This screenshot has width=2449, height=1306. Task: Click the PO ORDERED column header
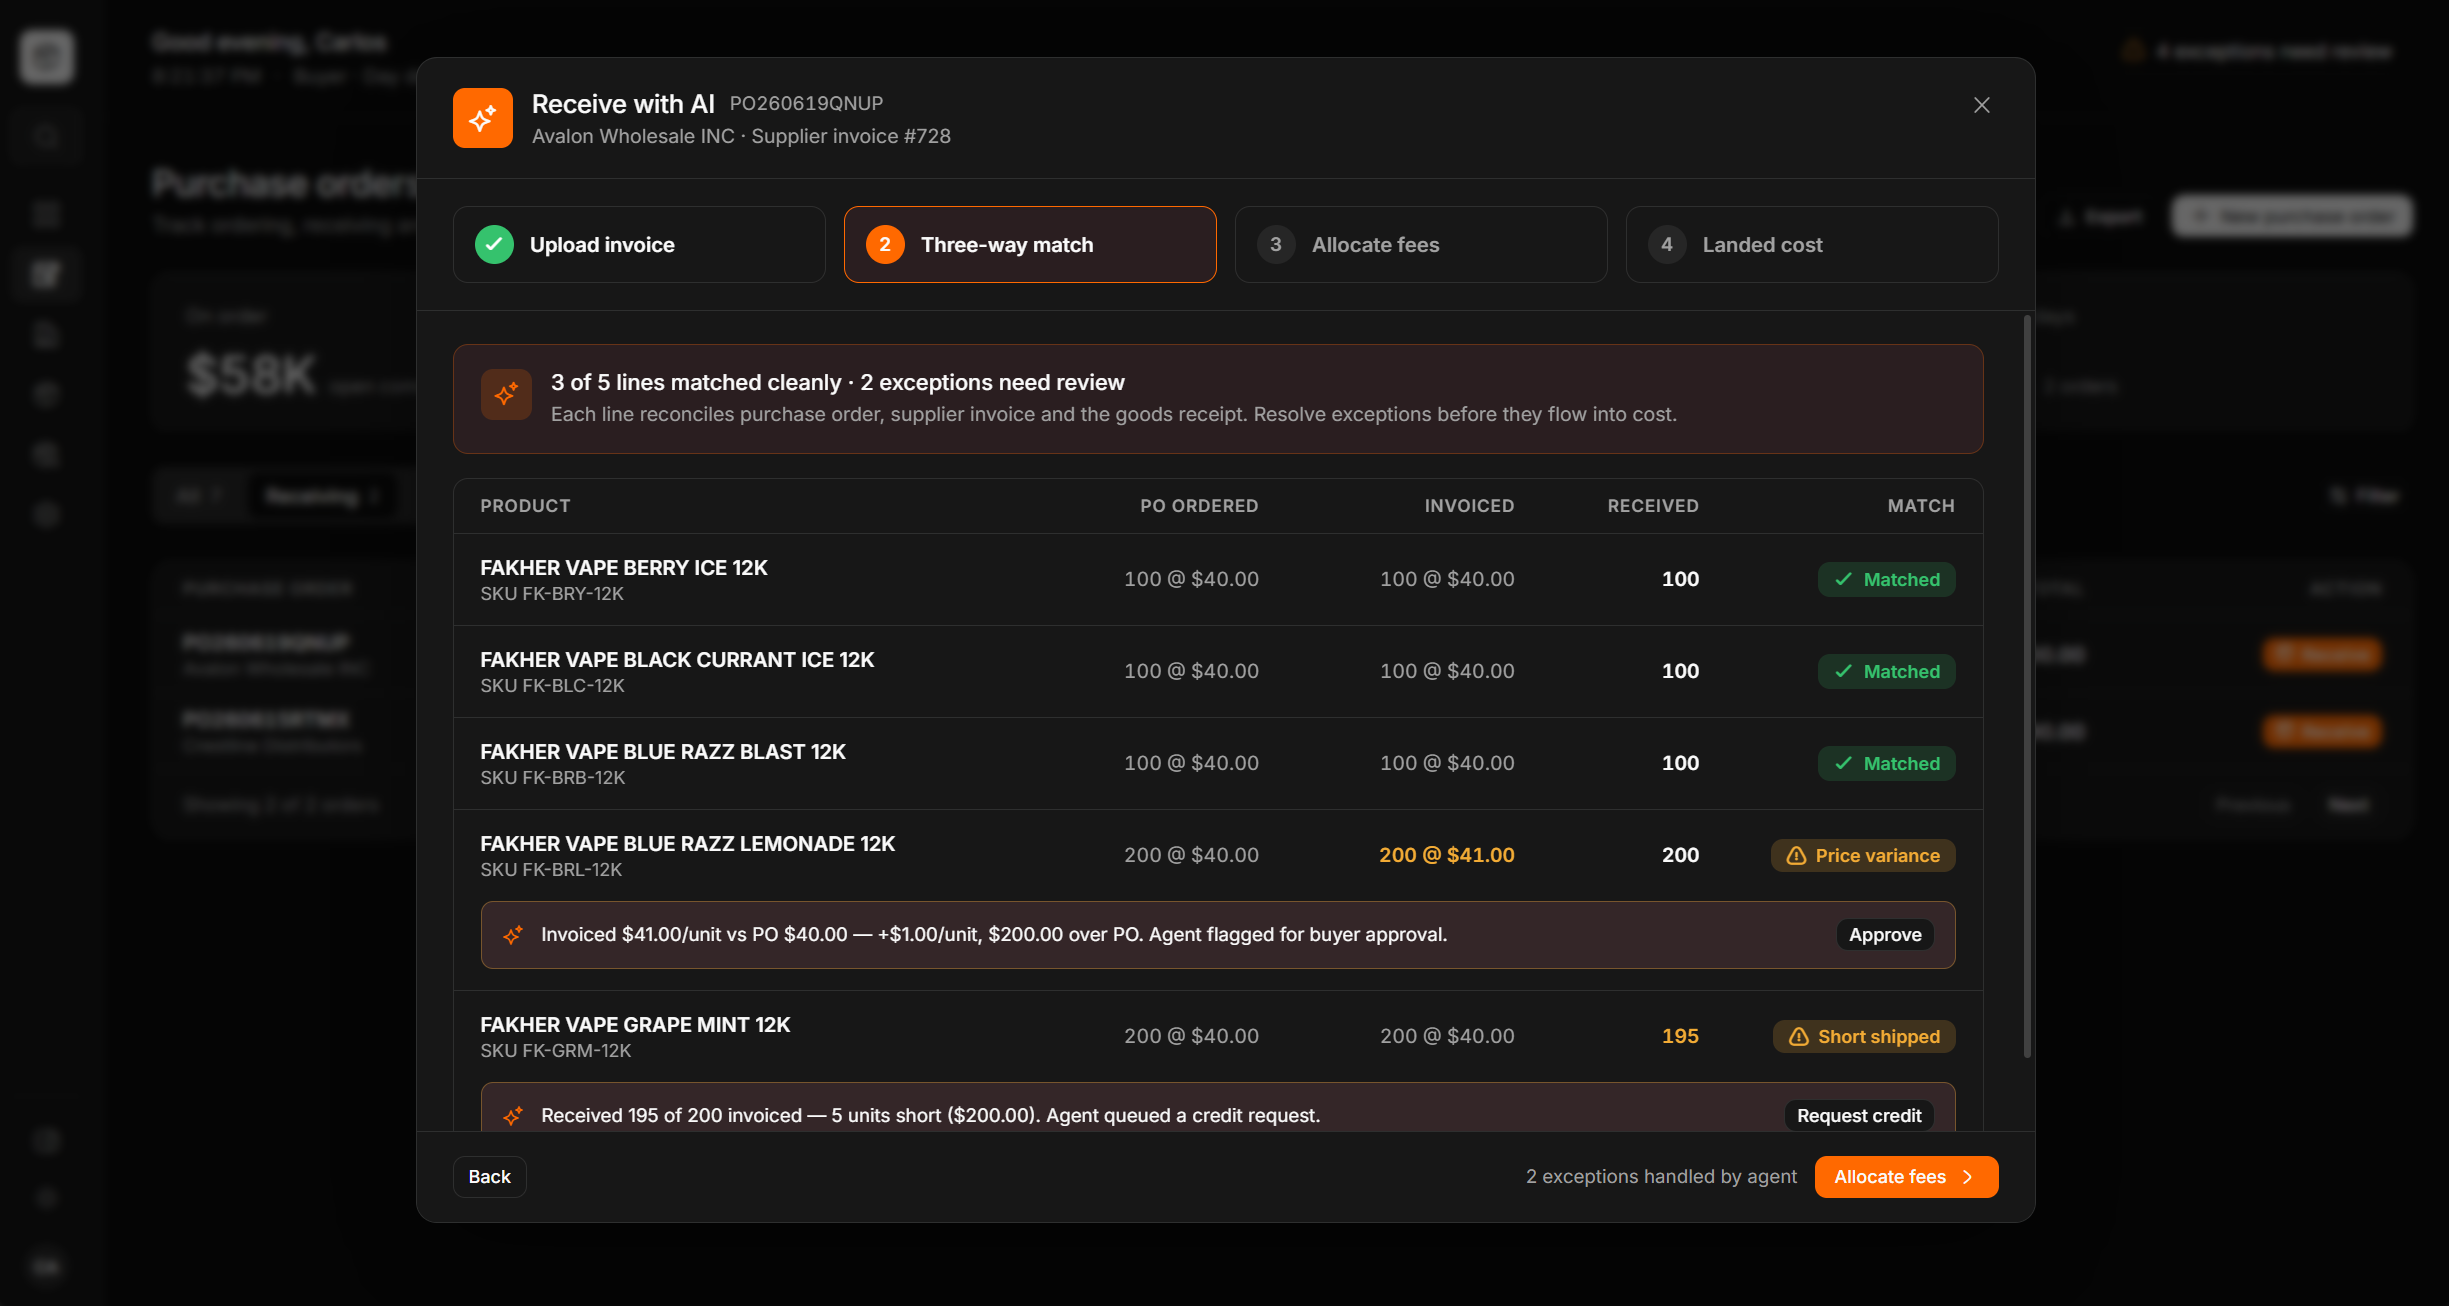[1199, 506]
